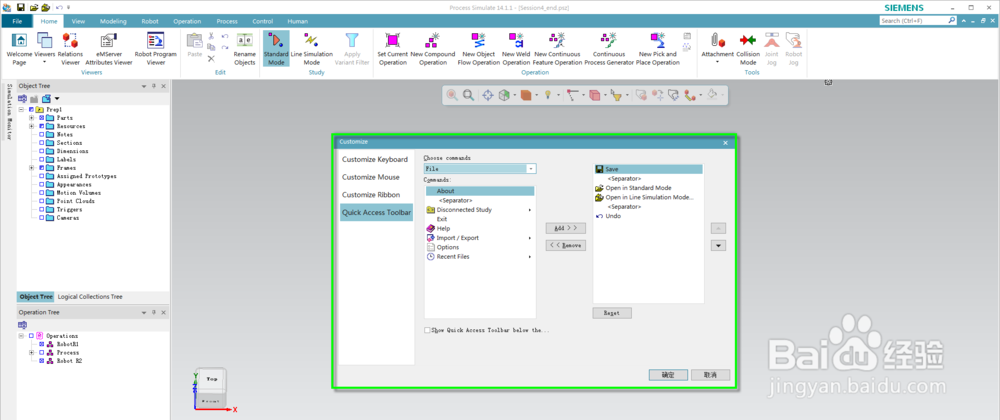Toggle the Cameras folder checkbox

tap(42, 217)
